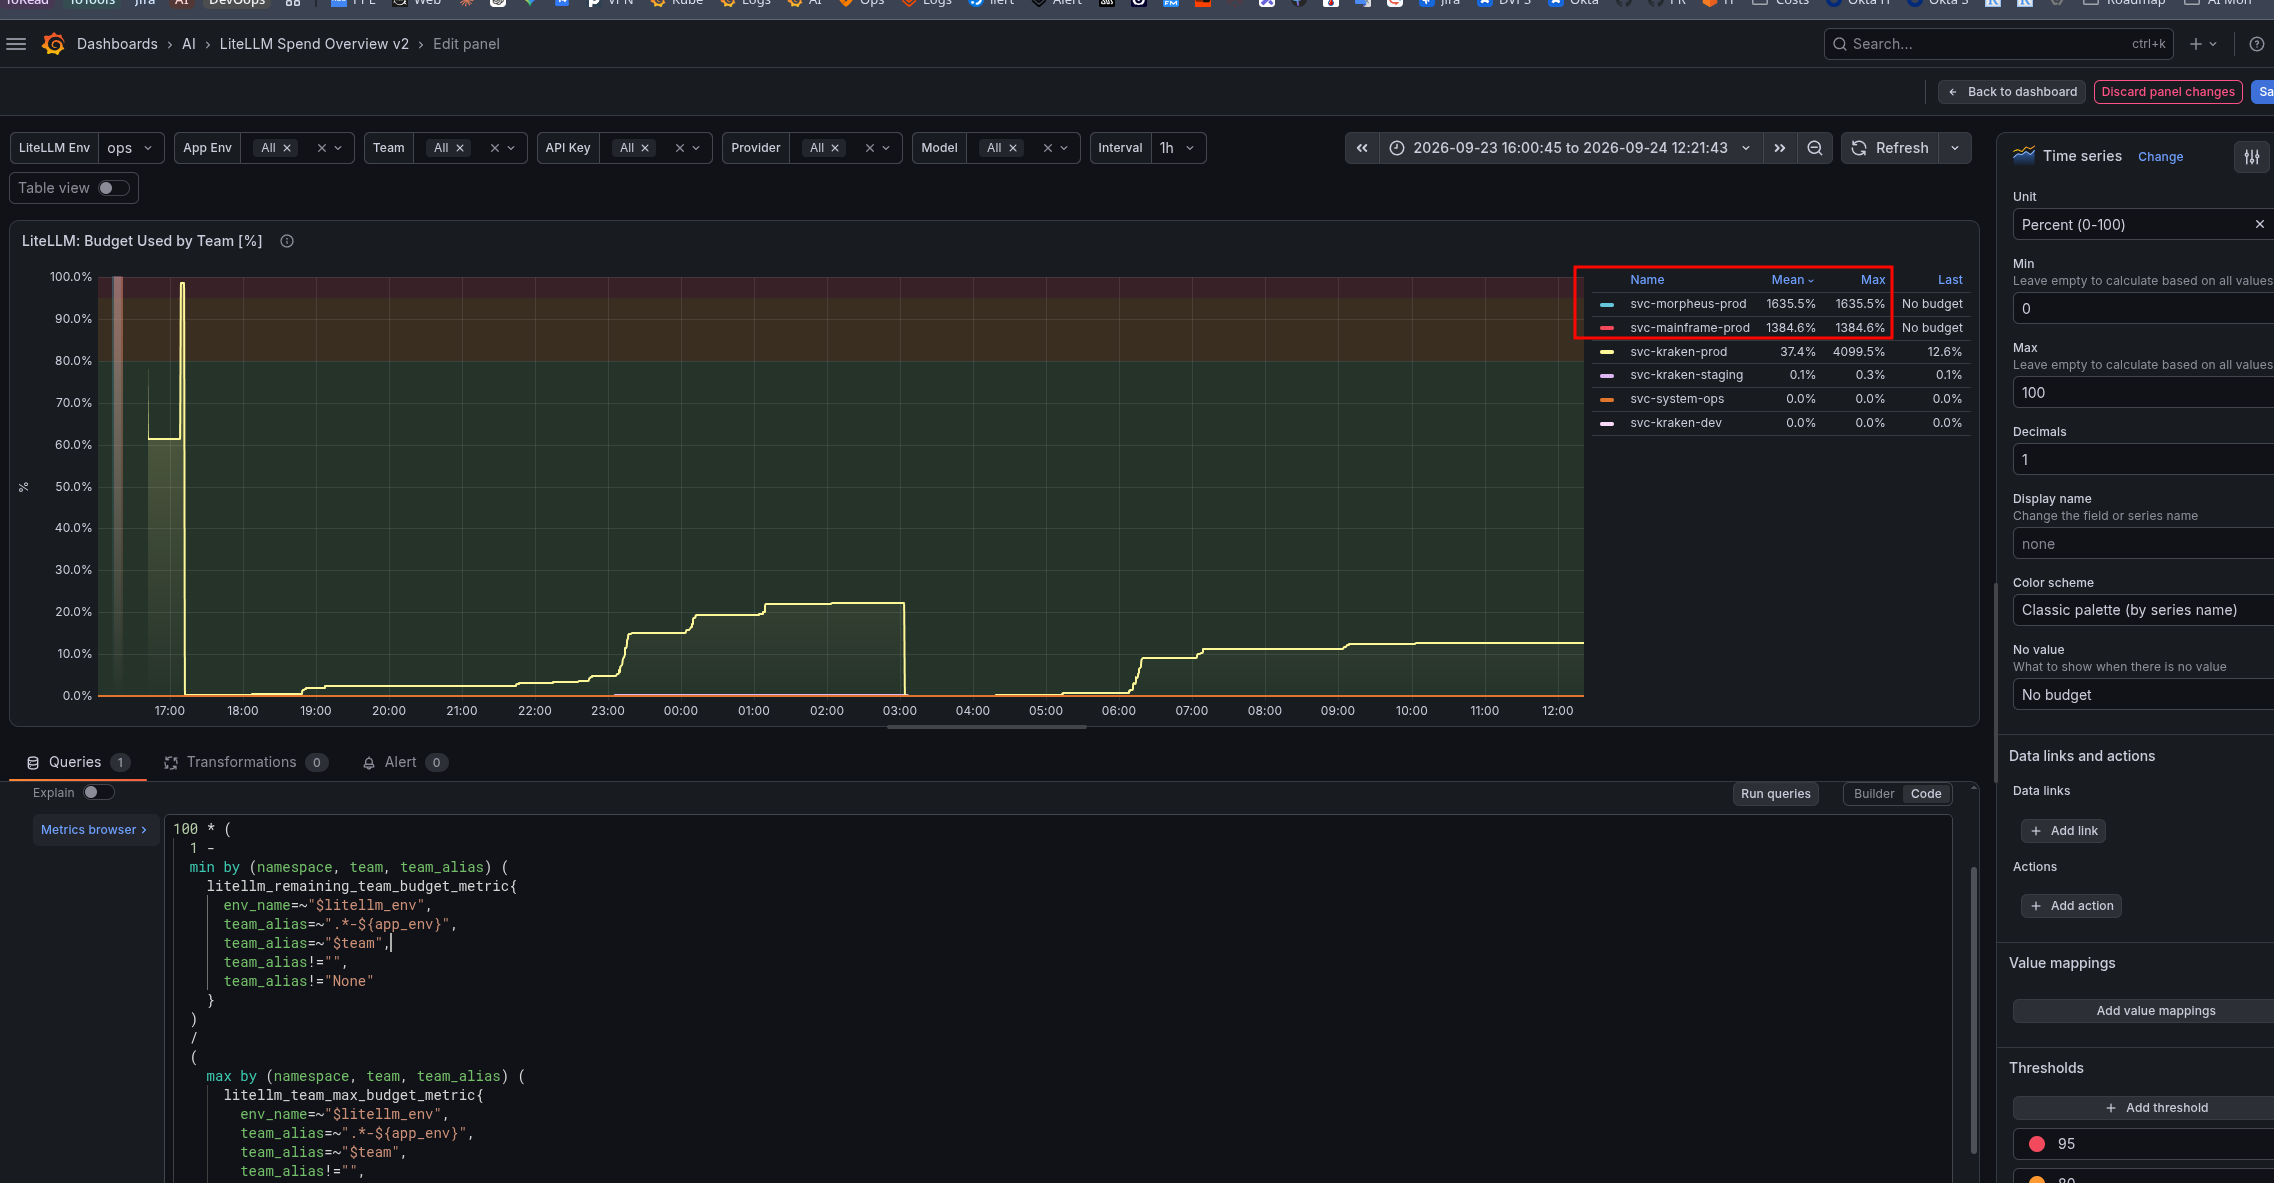
Task: Open the Queries tab
Action: (78, 762)
